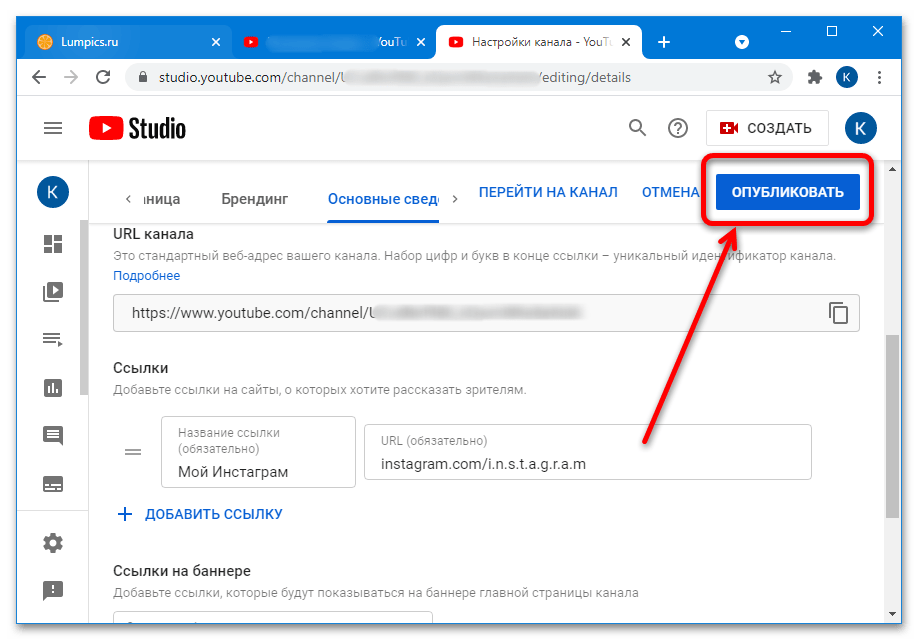The image size is (918, 640).
Task: Open the help question mark icon
Action: point(678,128)
